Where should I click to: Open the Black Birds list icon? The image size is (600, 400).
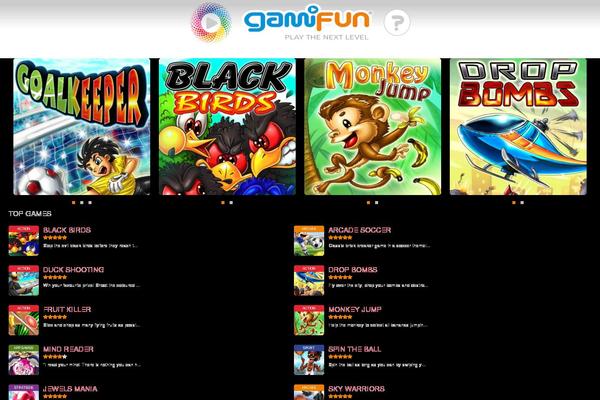click(x=24, y=240)
